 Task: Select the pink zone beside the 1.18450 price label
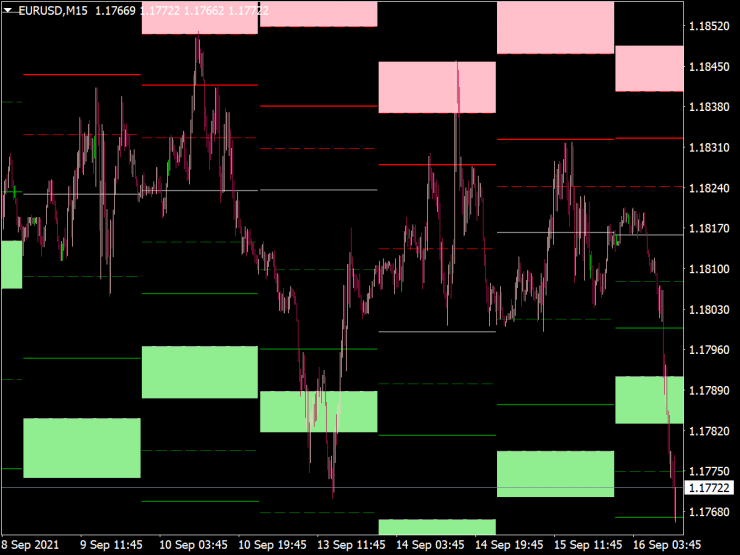(649, 68)
